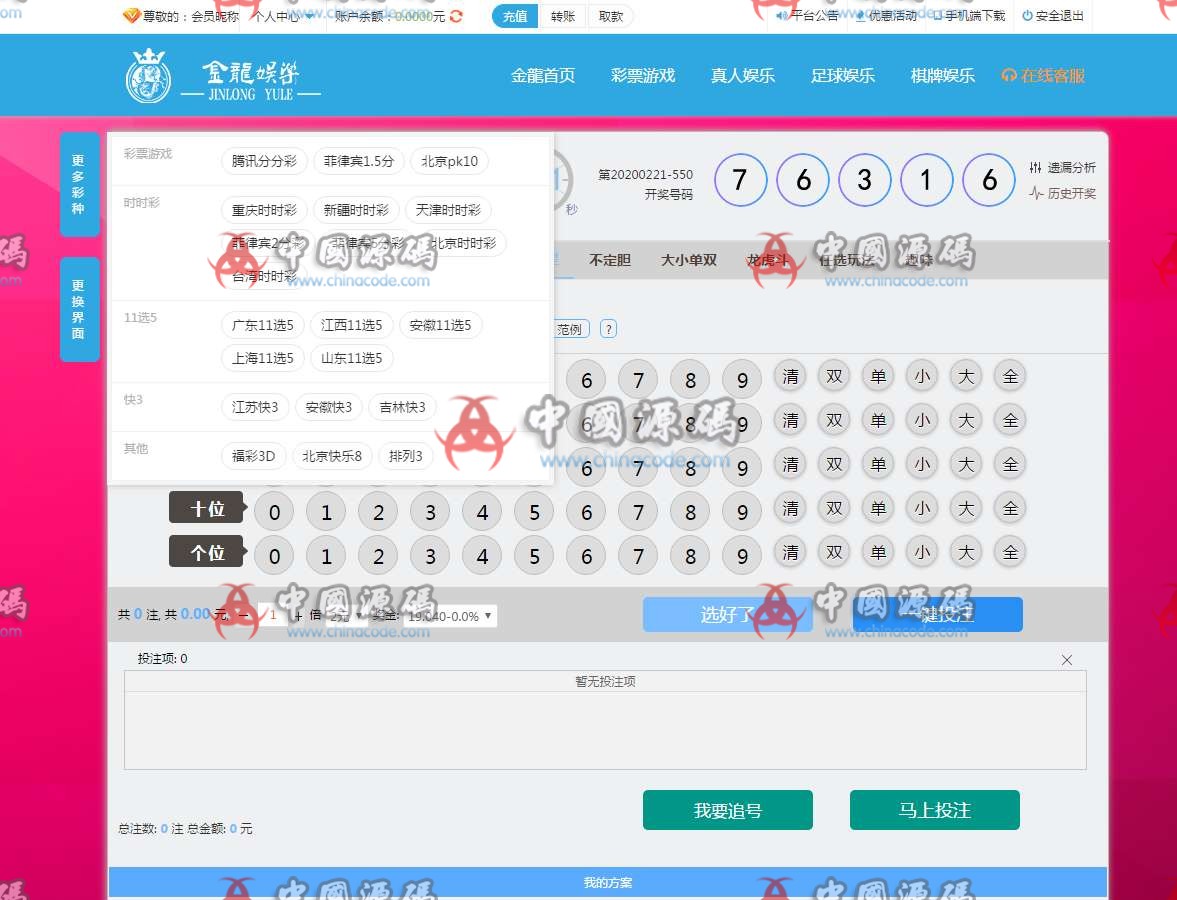The image size is (1177, 900).
Task: Click 双 in the 个位 row
Action: [x=834, y=553]
